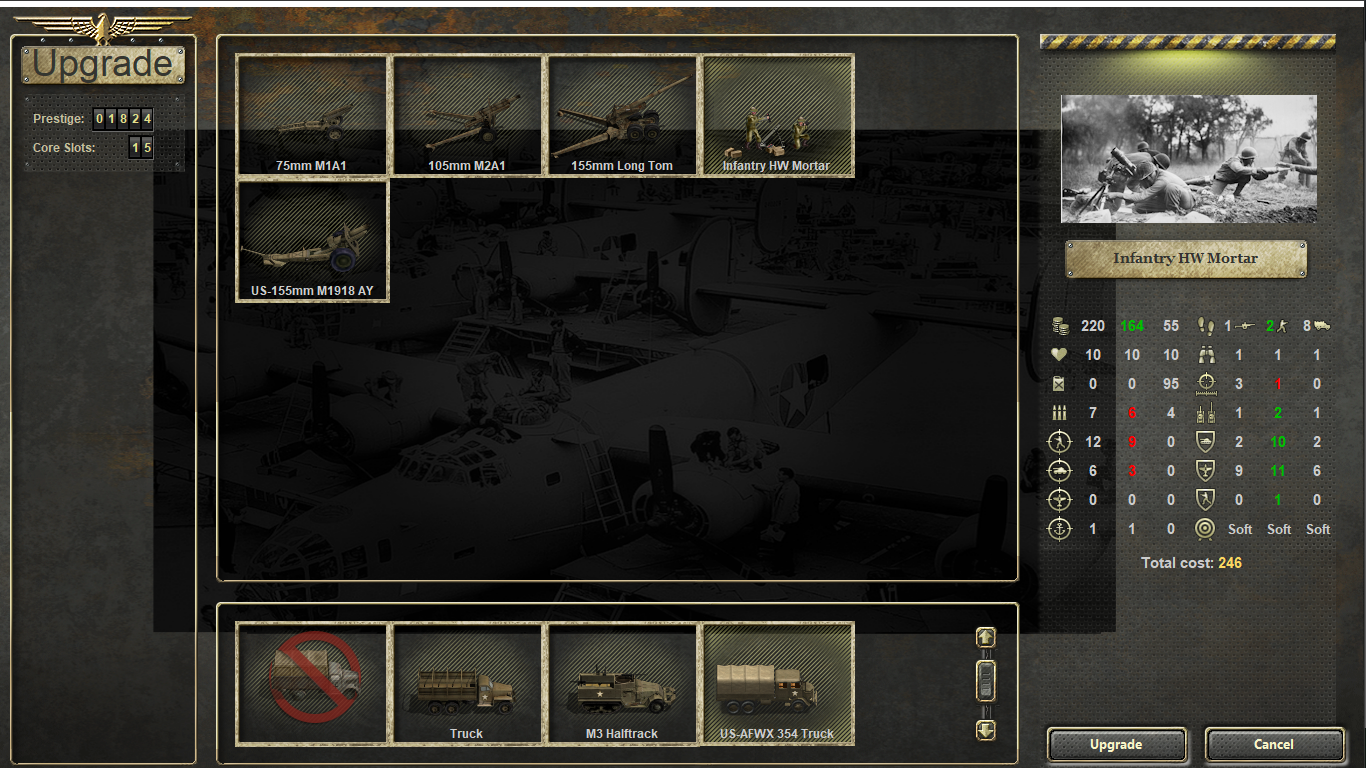The width and height of the screenshot is (1366, 768).
Task: Click the towed gun movement type icon
Action: pos(1246,326)
